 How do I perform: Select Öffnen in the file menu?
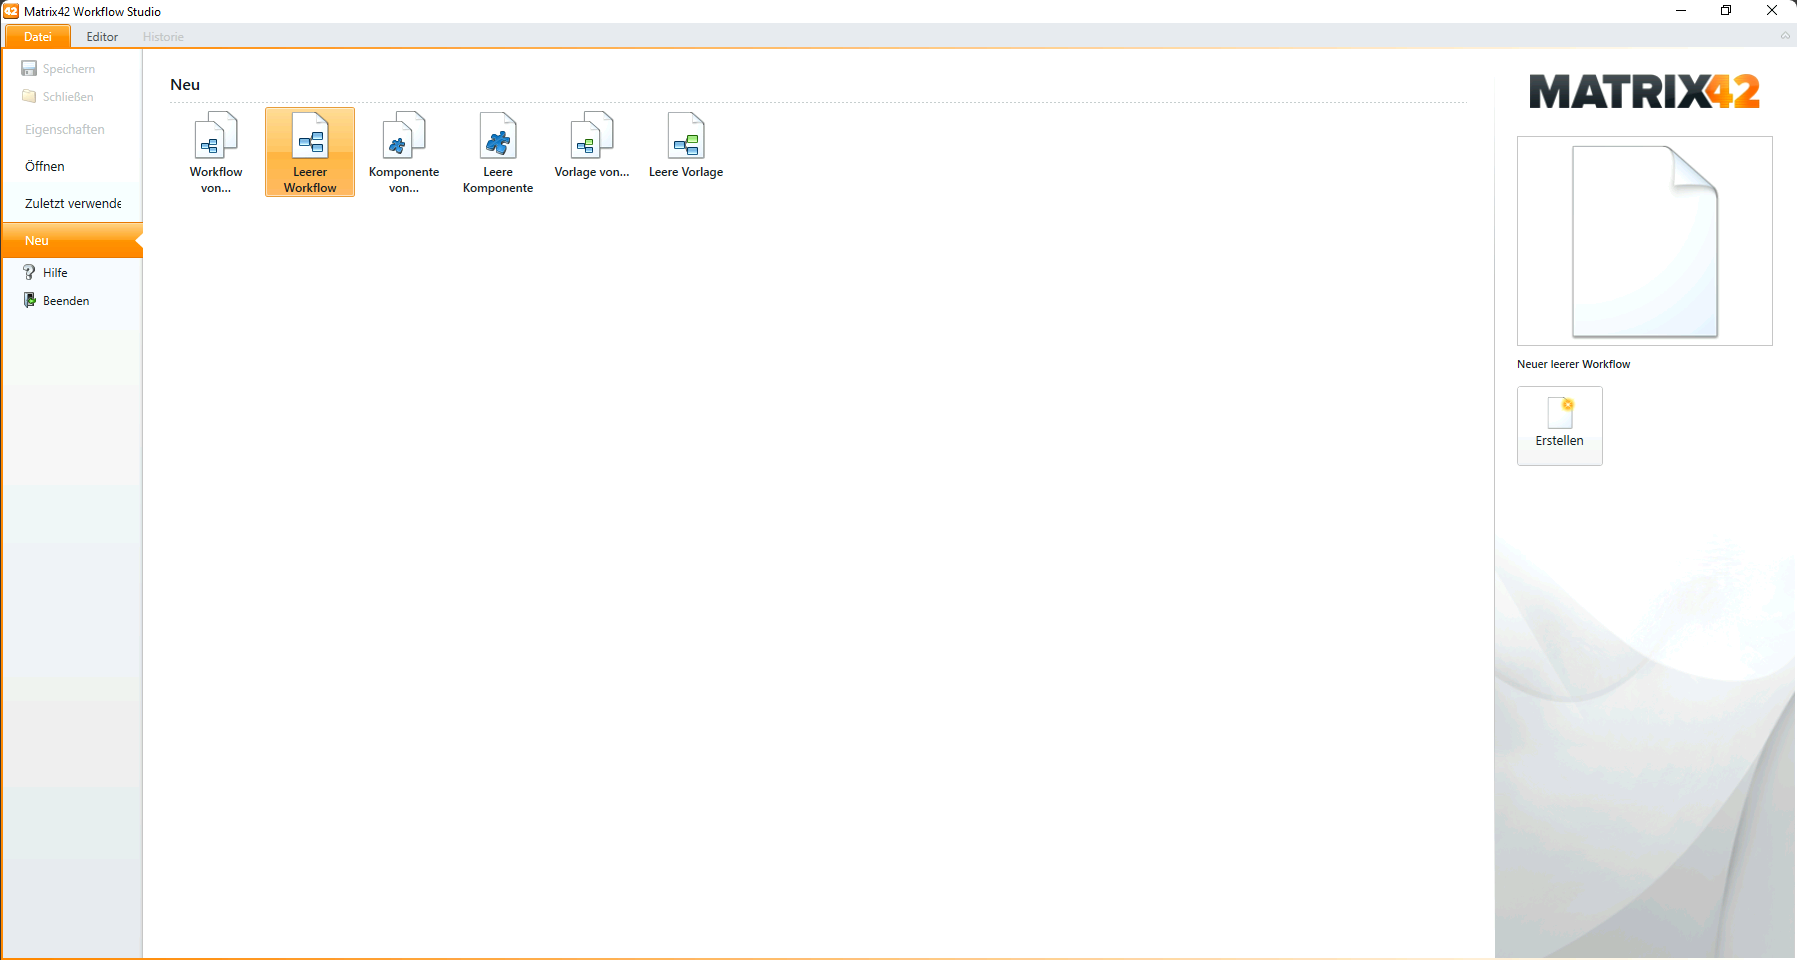pos(45,167)
